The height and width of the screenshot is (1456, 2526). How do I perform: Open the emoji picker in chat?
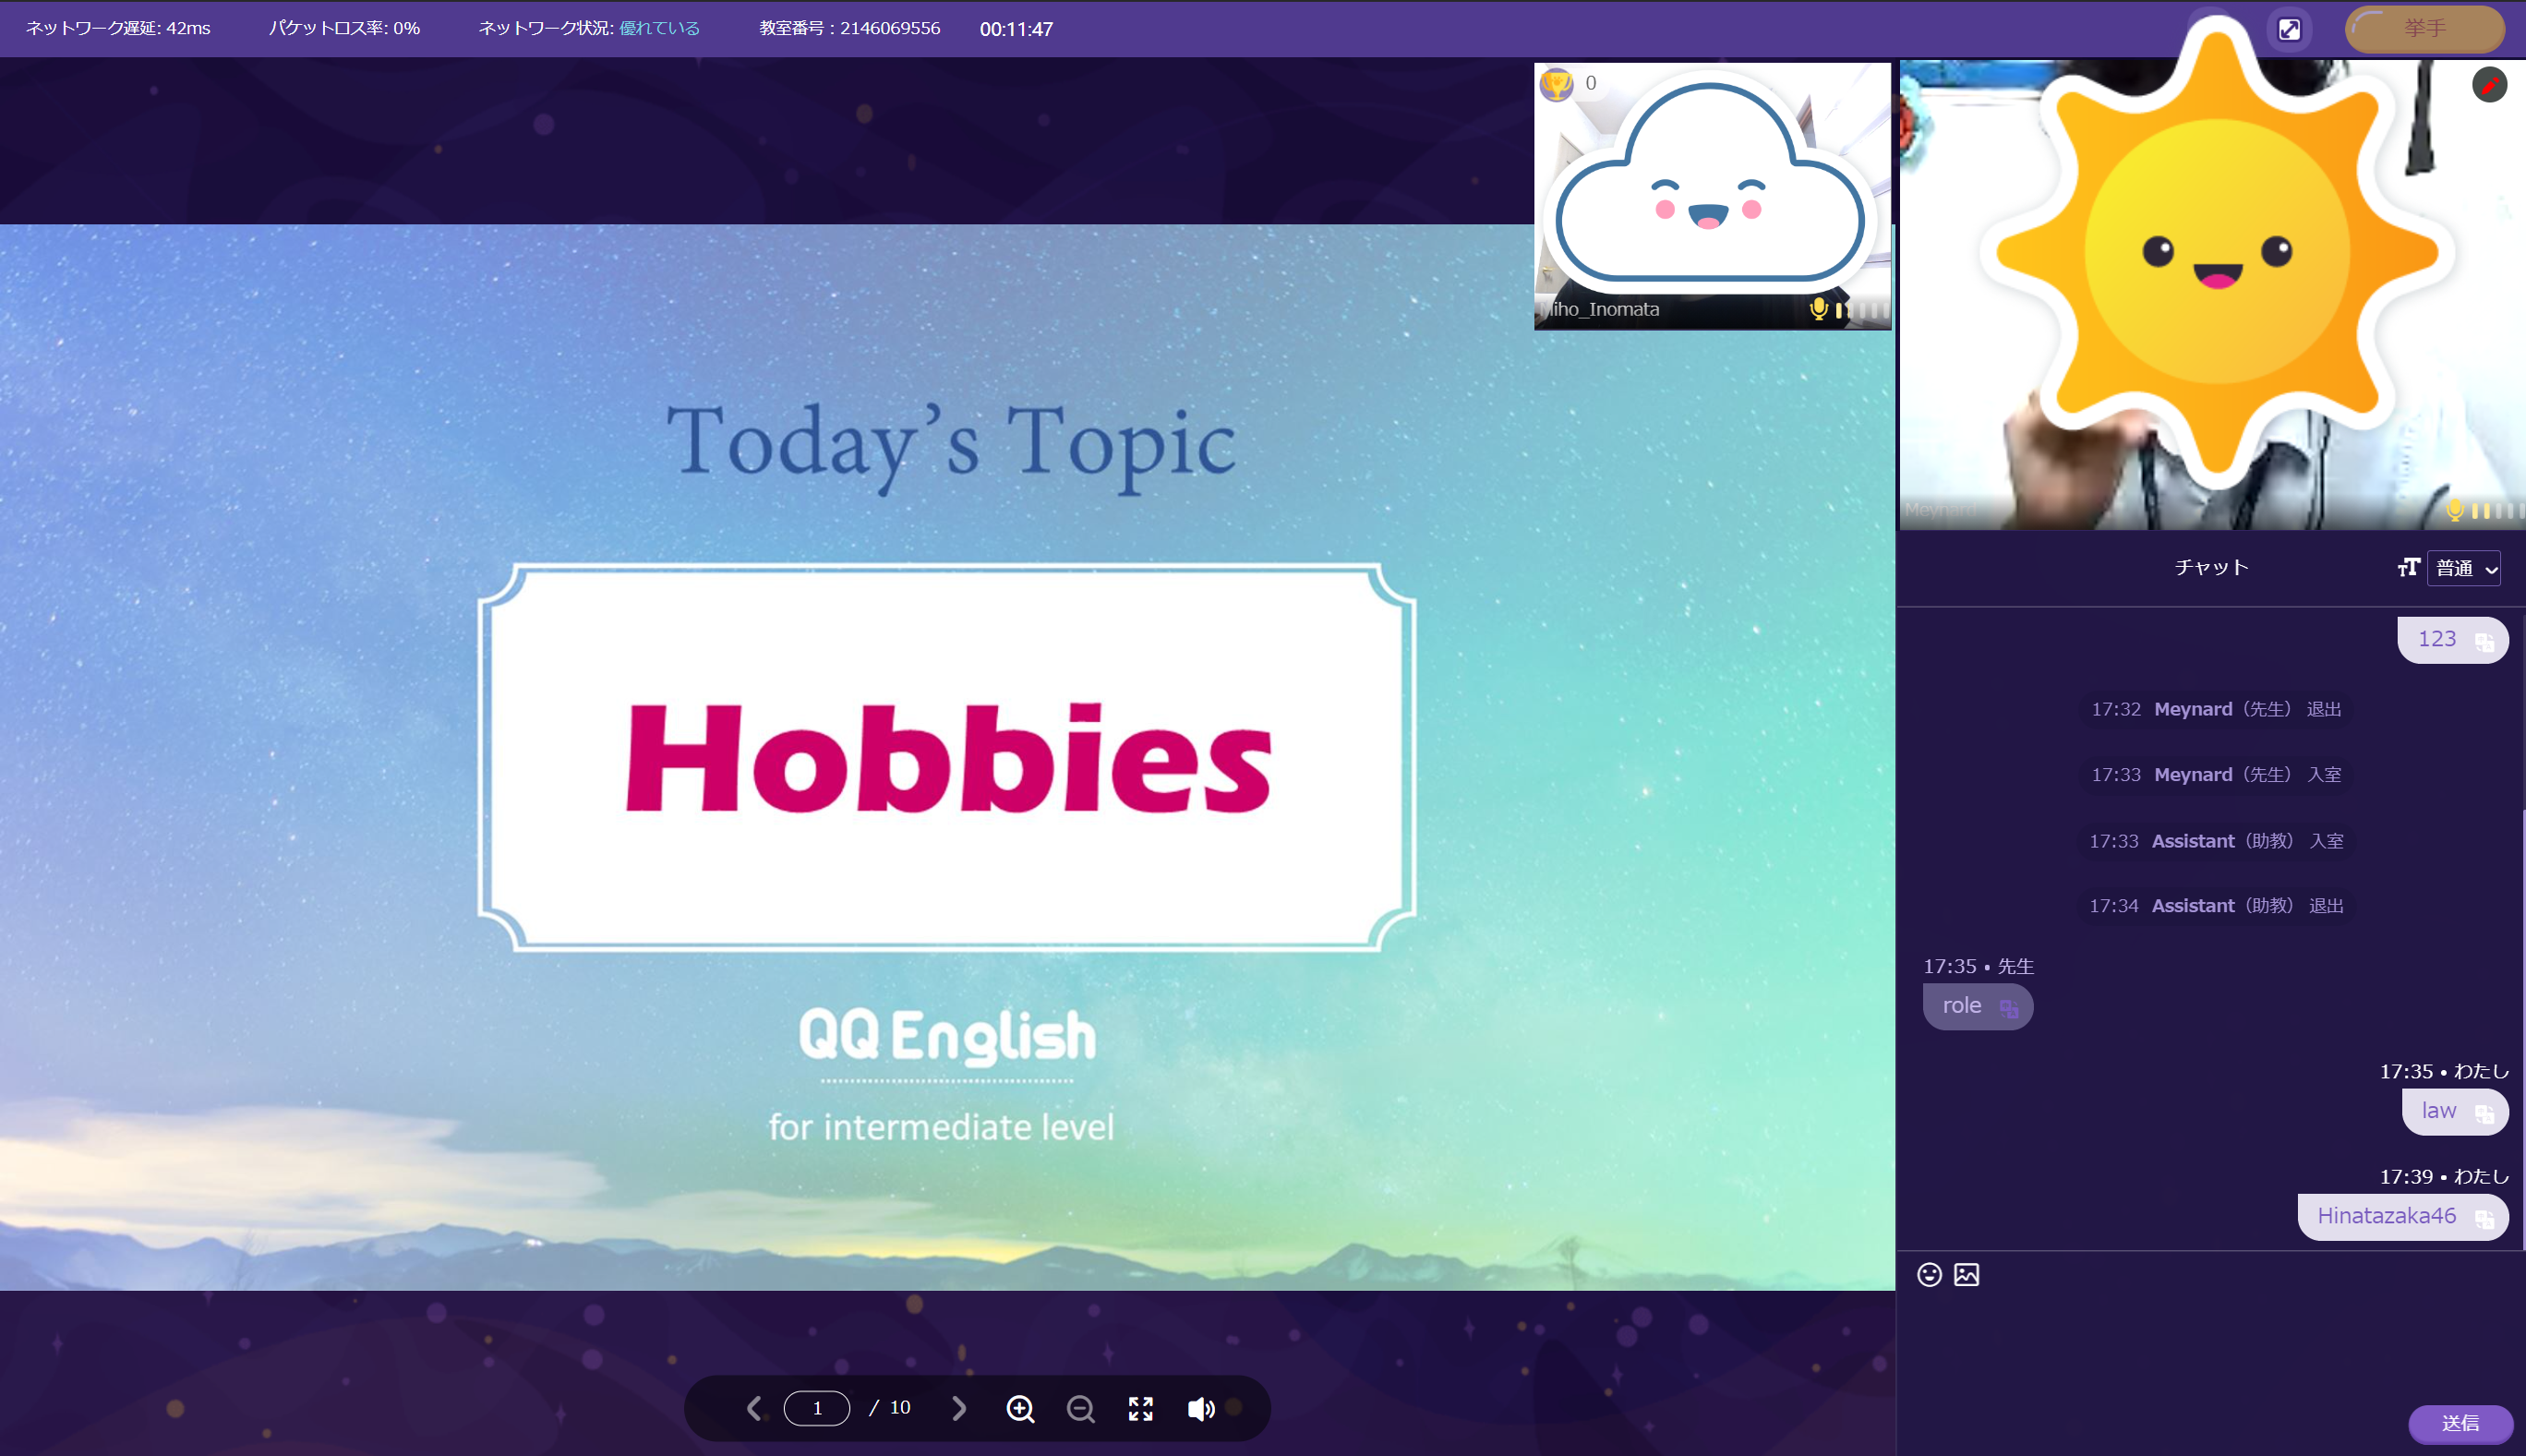[1929, 1274]
